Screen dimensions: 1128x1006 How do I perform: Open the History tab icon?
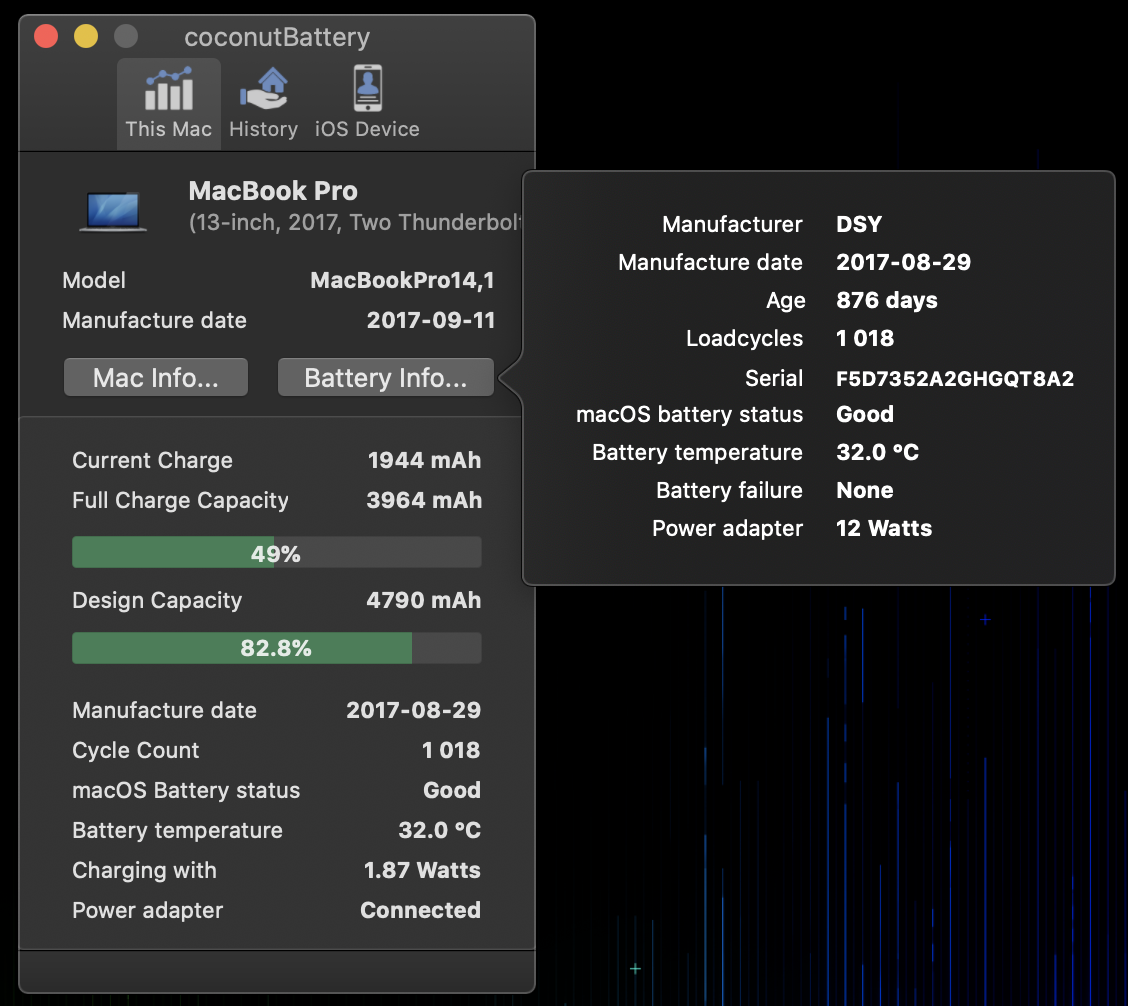(x=264, y=89)
